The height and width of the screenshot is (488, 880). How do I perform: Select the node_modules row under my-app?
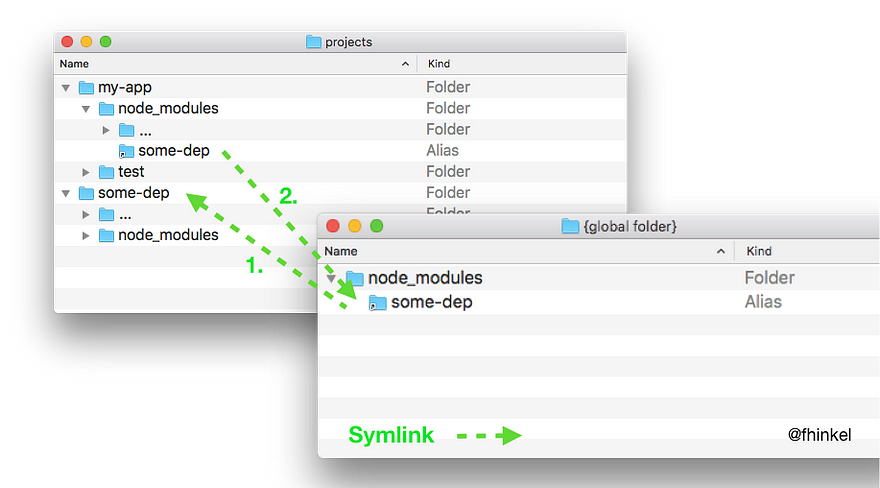[x=340, y=108]
